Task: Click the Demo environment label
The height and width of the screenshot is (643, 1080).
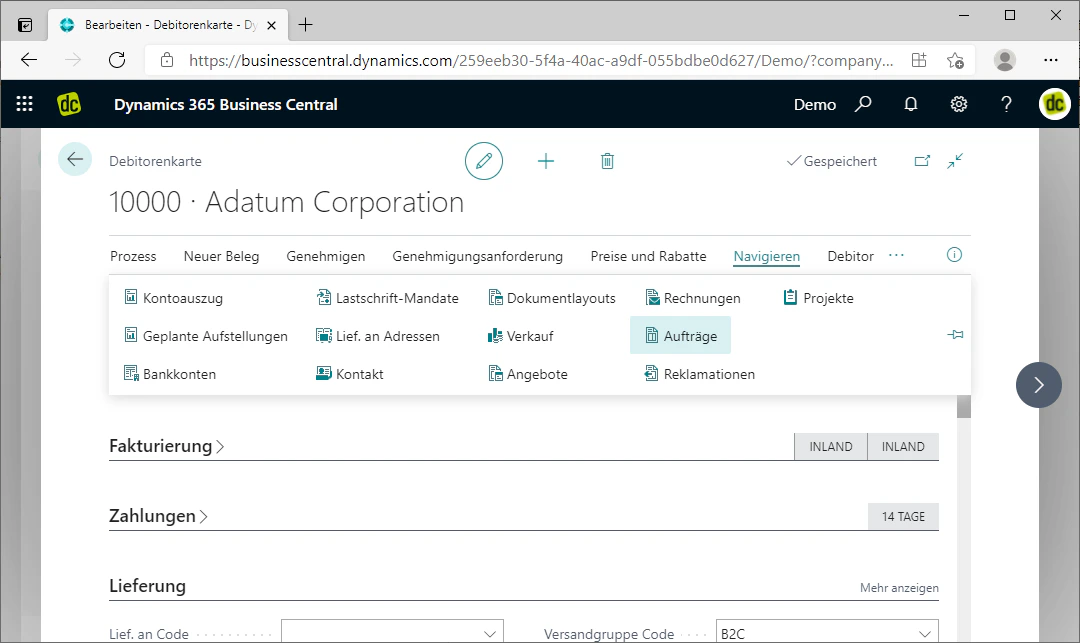Action: pyautogui.click(x=815, y=104)
